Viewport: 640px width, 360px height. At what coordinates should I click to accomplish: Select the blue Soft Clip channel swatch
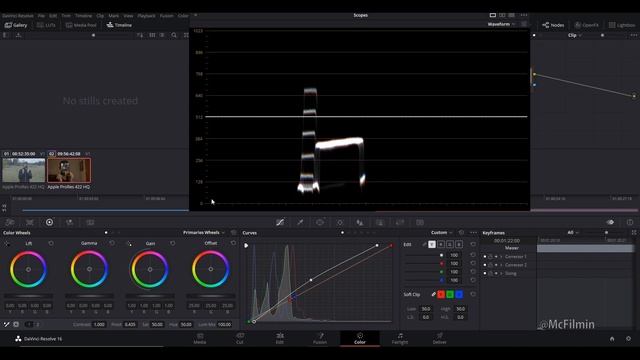pyautogui.click(x=459, y=294)
